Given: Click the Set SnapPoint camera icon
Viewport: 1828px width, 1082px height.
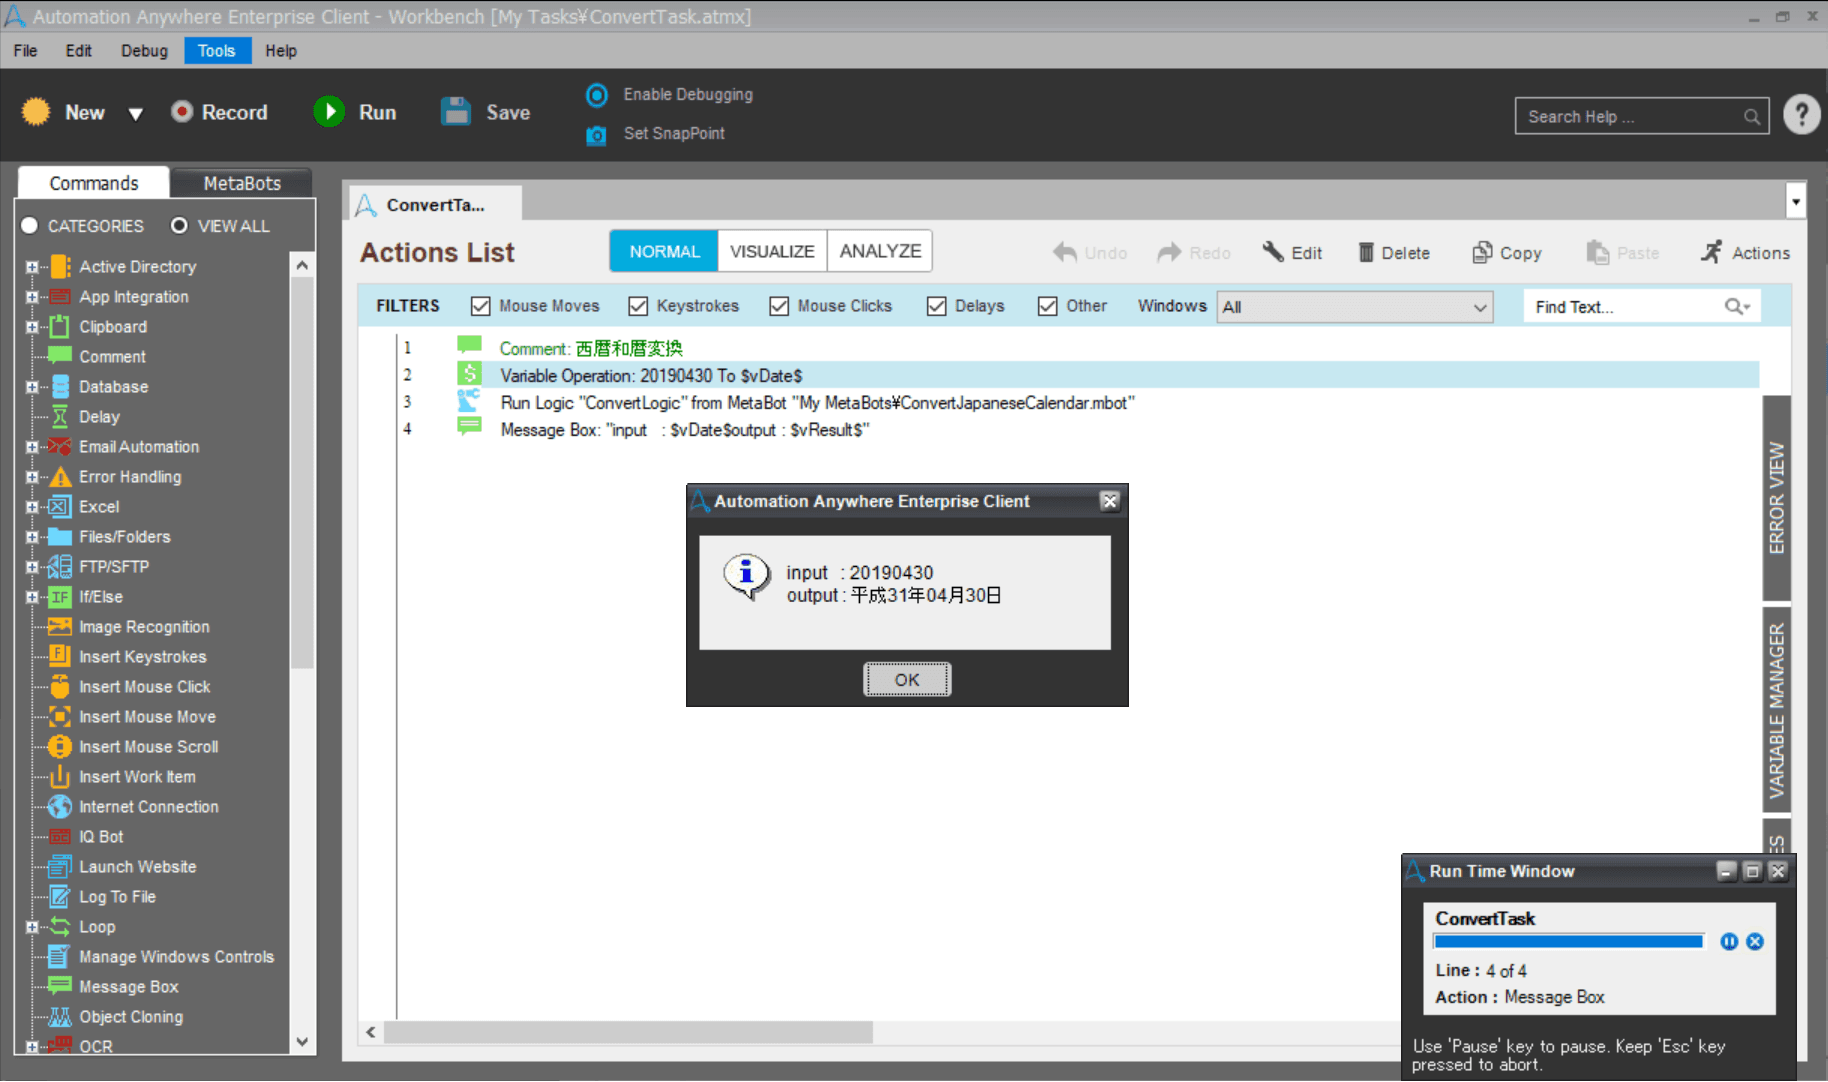Looking at the screenshot, I should point(596,134).
